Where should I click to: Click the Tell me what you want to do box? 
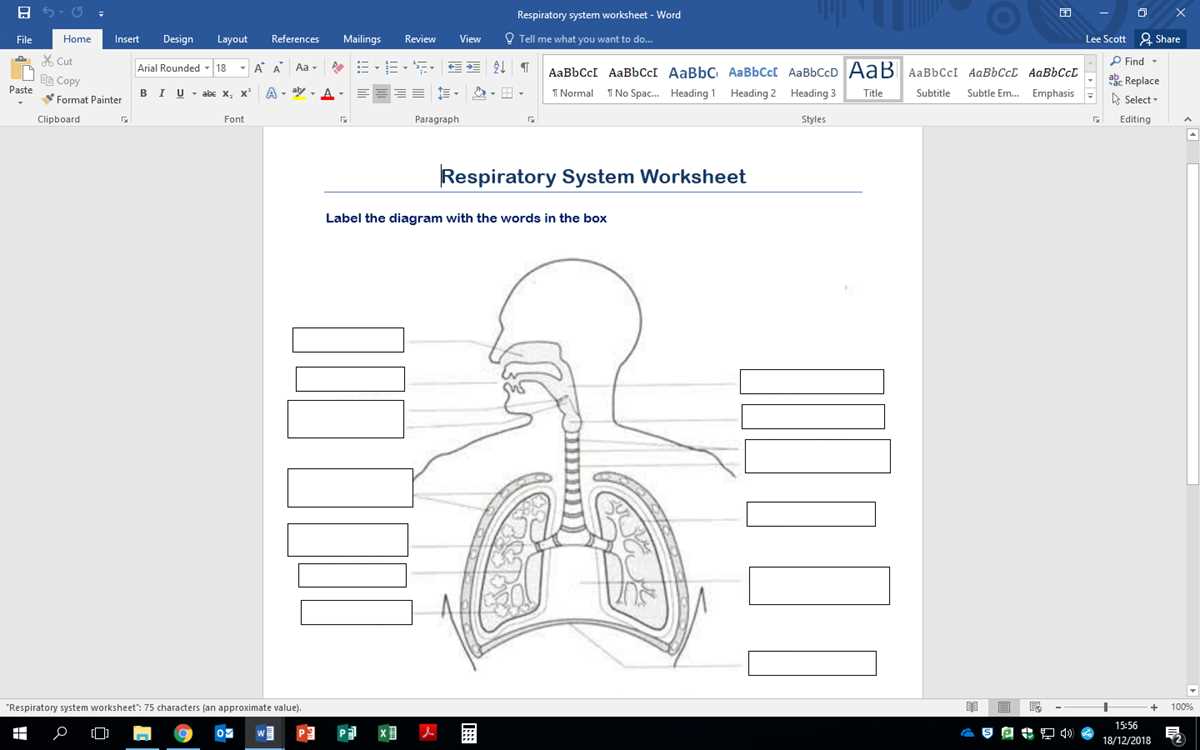578,39
